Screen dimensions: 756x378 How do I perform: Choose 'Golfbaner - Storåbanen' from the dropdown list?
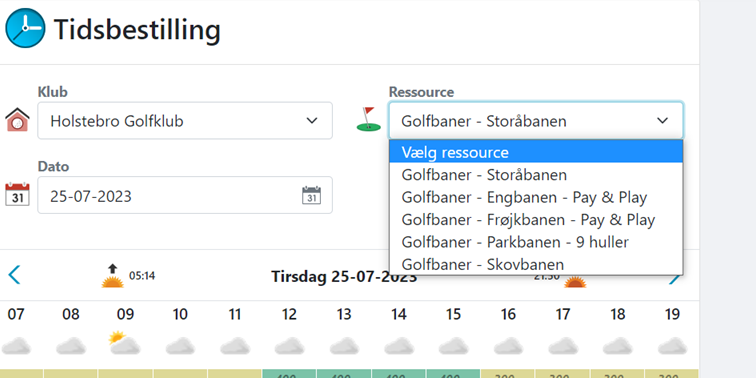point(536,175)
